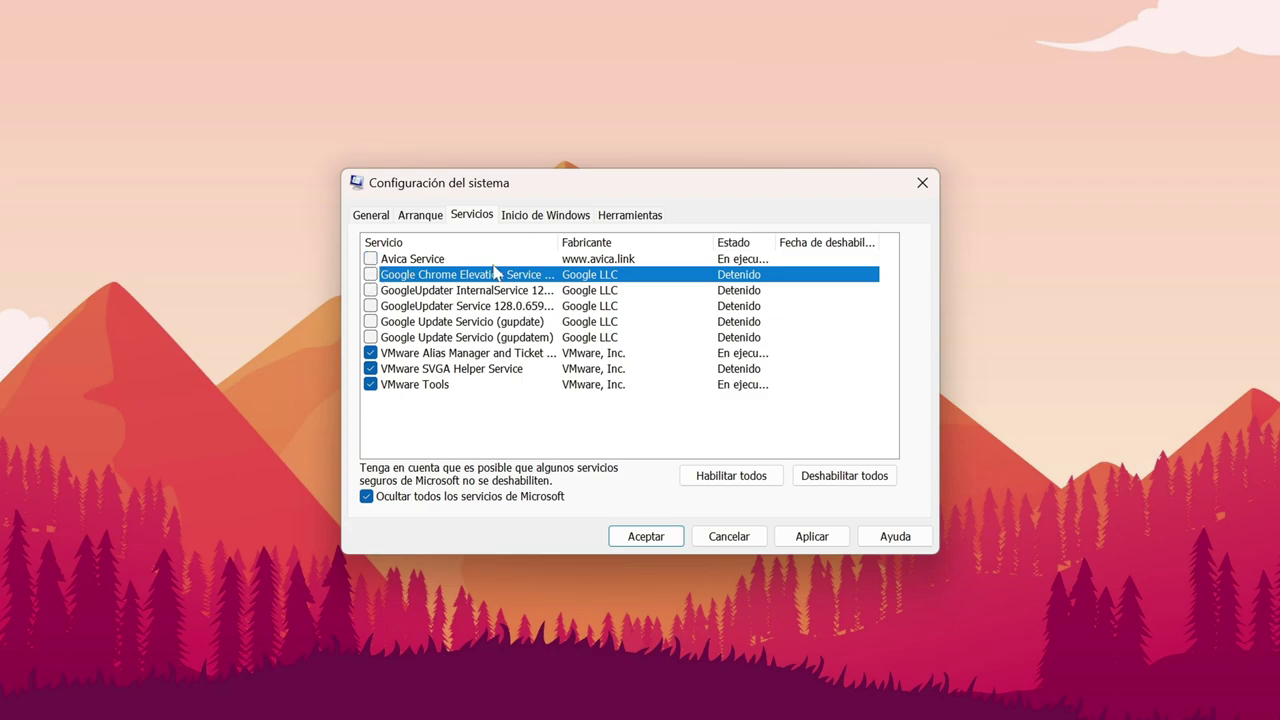This screenshot has width=1280, height=720.
Task: Open the General tab
Action: pos(371,215)
